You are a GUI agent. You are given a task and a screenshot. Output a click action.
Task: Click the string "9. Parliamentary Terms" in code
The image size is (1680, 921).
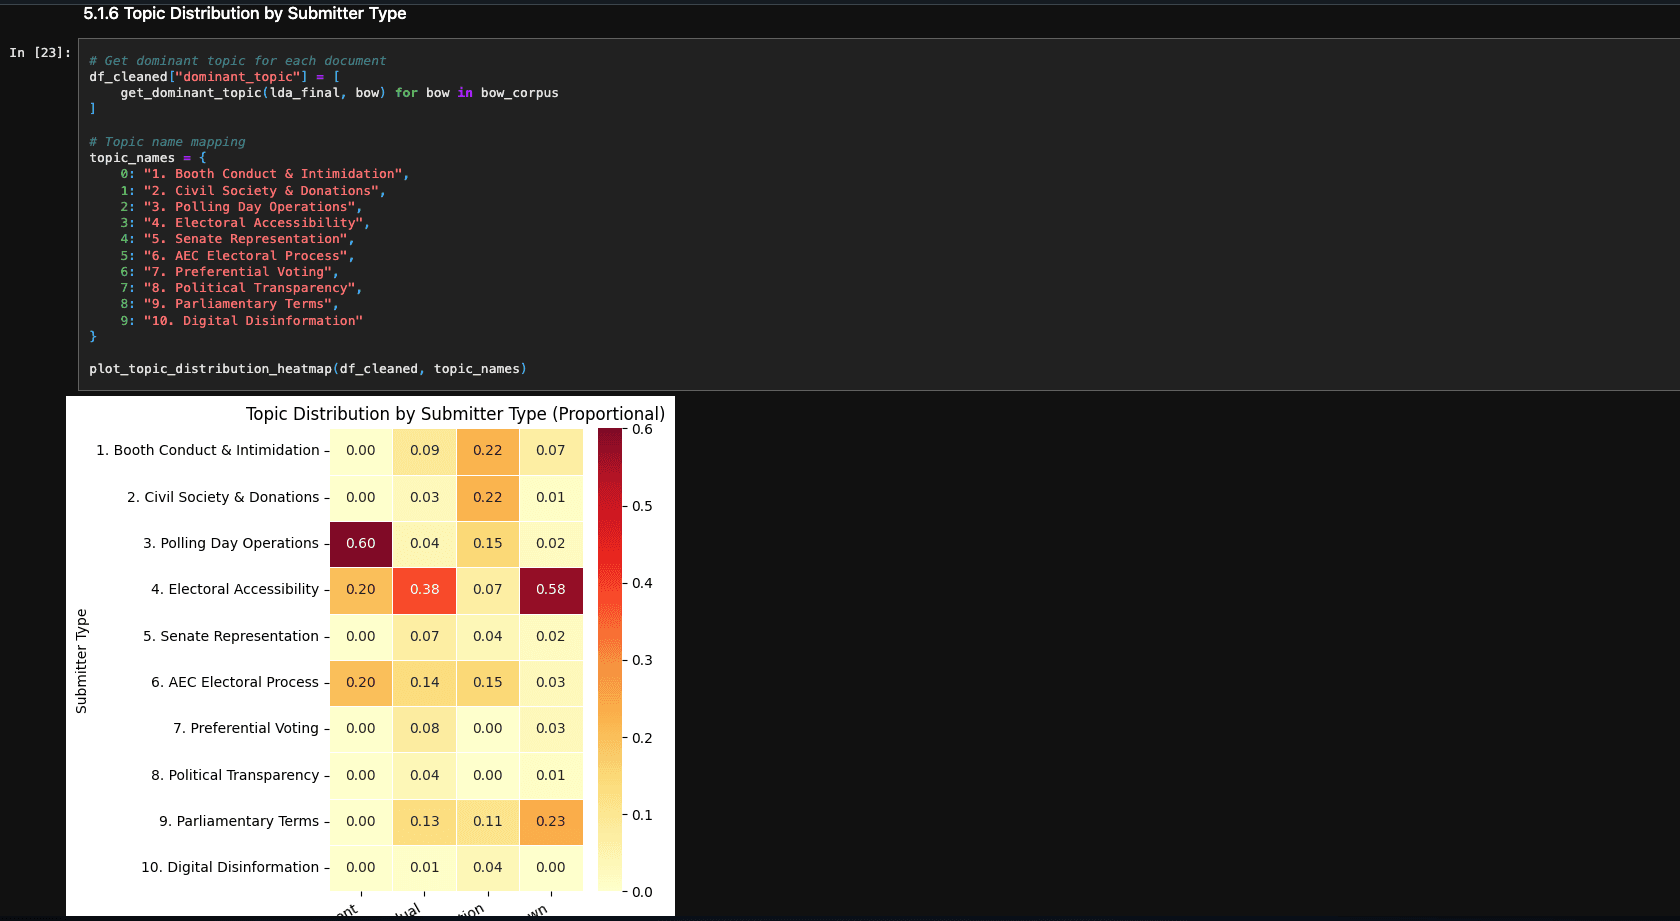pyautogui.click(x=237, y=303)
